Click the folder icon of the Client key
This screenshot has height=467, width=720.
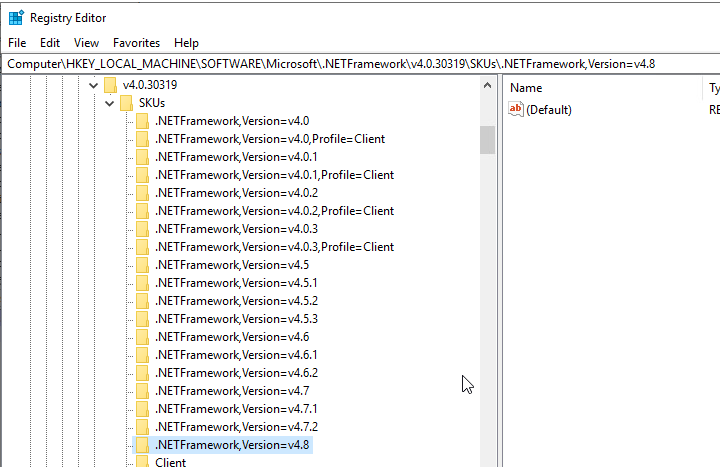tap(142, 462)
